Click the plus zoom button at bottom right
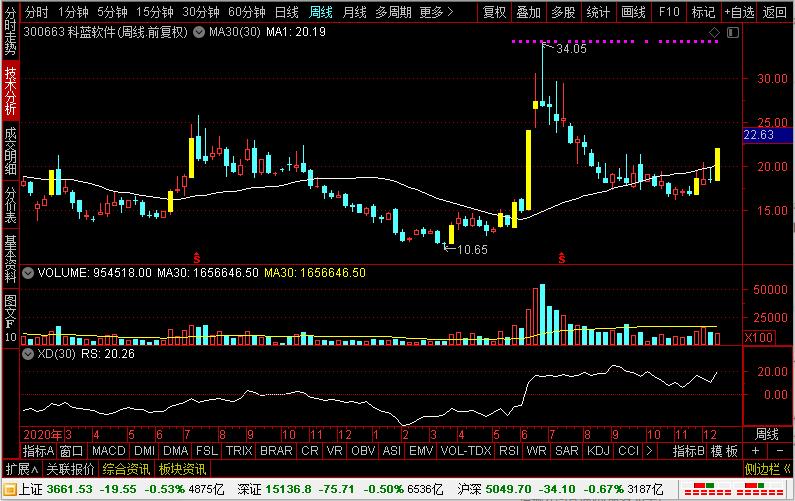This screenshot has width=795, height=501. 755,451
